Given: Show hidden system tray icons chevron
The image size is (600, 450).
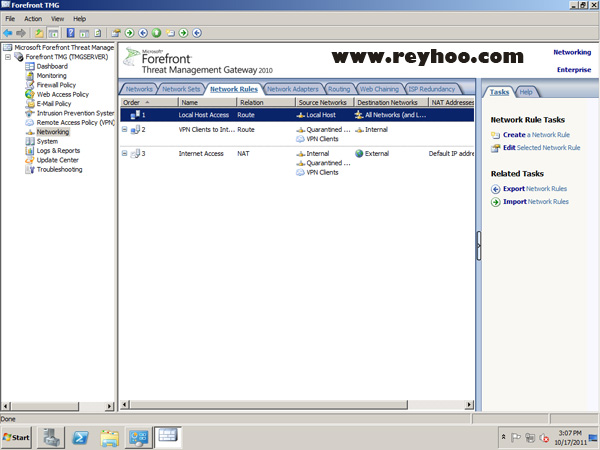Looking at the screenshot, I should (504, 437).
